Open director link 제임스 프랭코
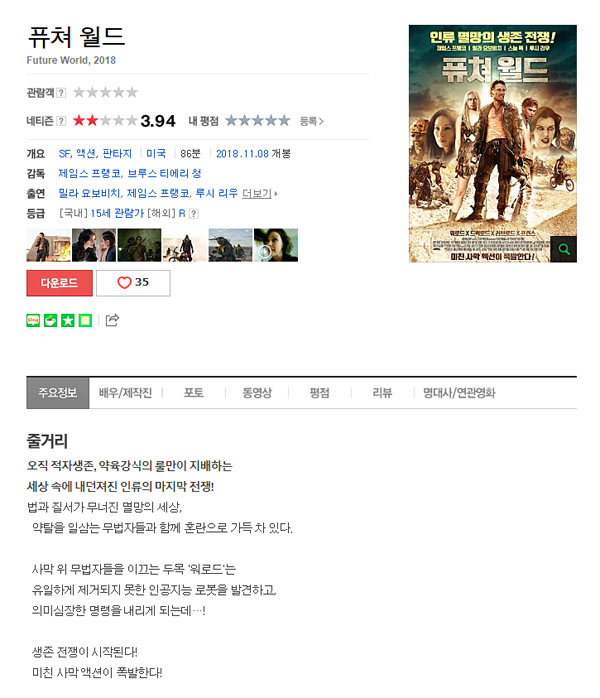Image resolution: width=600 pixels, height=698 pixels. click(89, 174)
